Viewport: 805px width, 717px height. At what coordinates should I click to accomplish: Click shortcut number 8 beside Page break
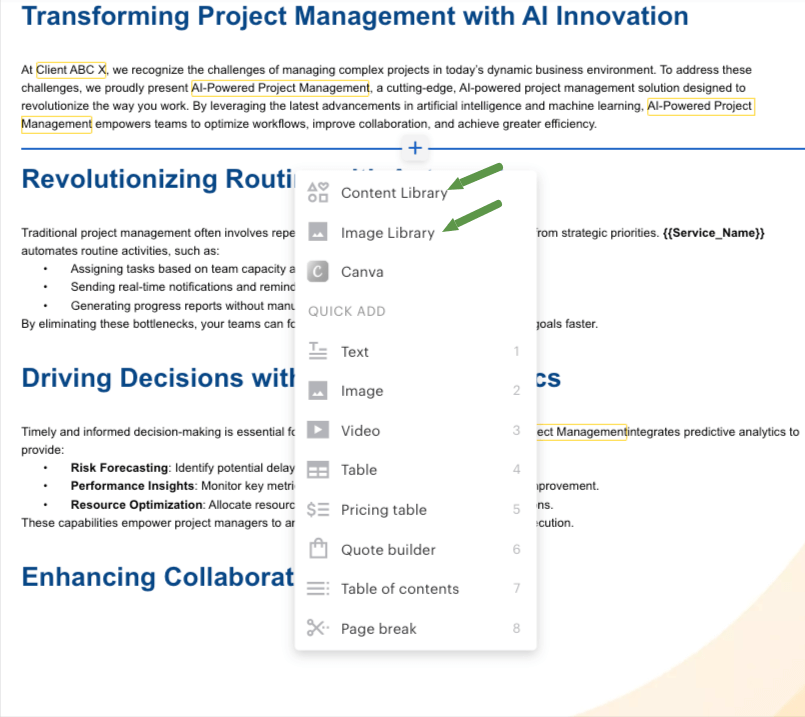click(x=516, y=628)
